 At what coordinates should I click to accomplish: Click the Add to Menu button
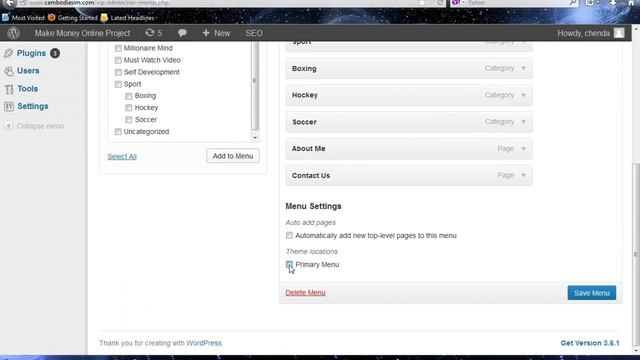[233, 156]
